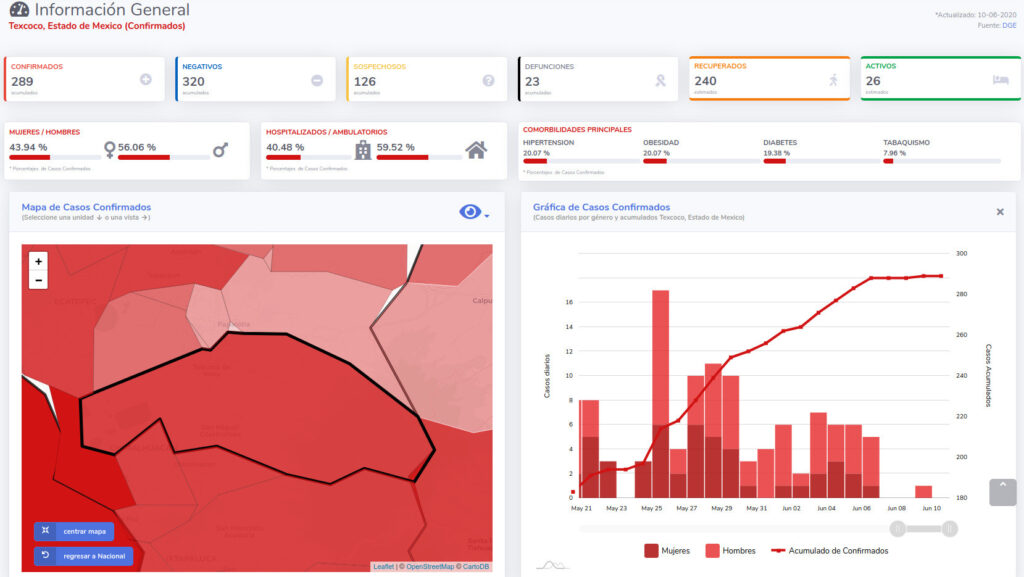This screenshot has height=577, width=1024.
Task: Click the house icon for Ambulatorios
Action: pyautogui.click(x=477, y=150)
